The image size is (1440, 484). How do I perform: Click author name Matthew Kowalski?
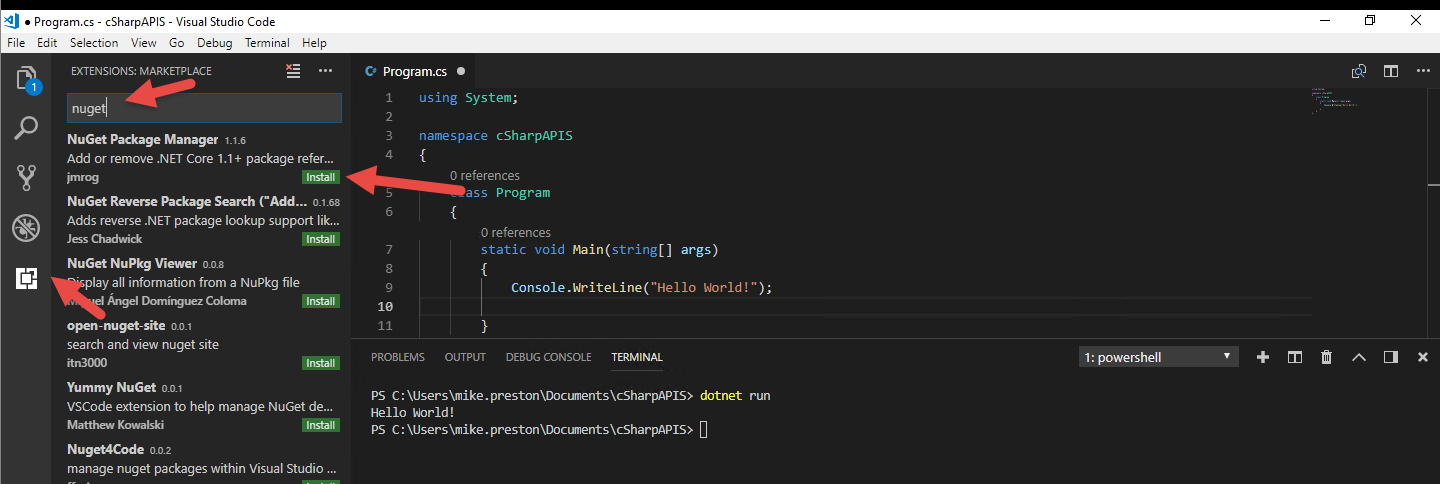[x=116, y=425]
